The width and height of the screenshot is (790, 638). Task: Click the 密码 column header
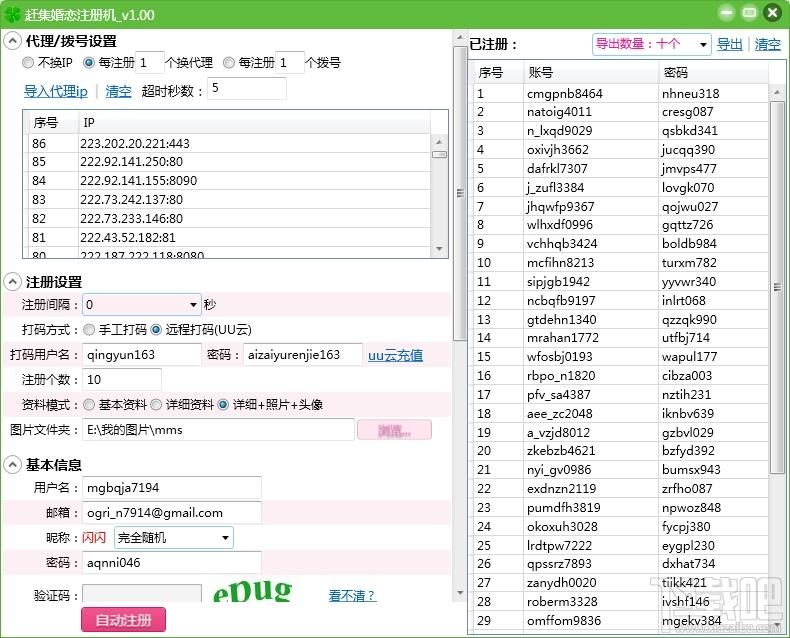pyautogui.click(x=713, y=73)
